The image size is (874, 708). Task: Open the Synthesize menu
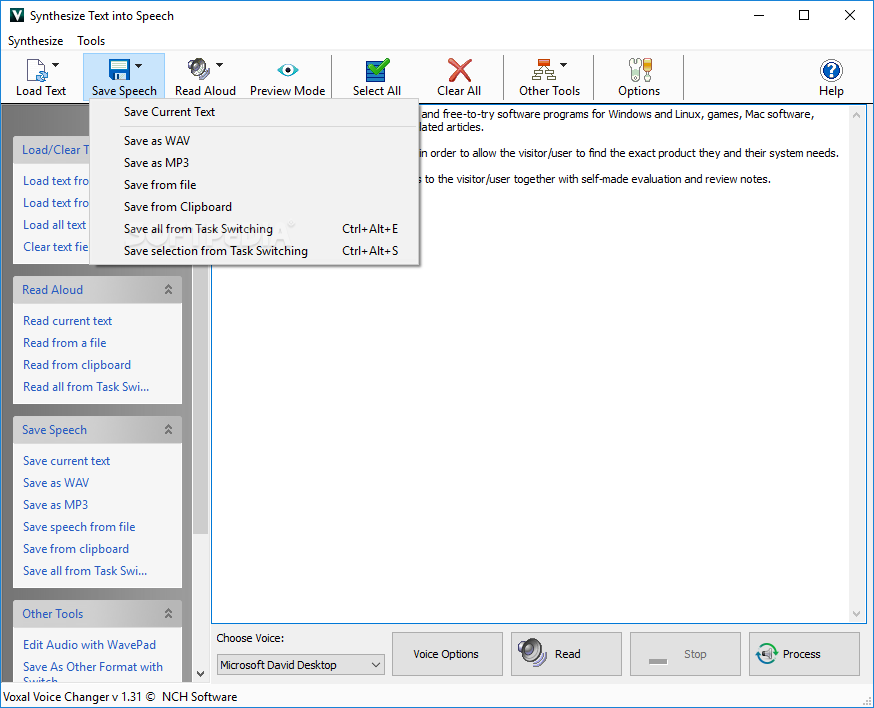click(36, 41)
